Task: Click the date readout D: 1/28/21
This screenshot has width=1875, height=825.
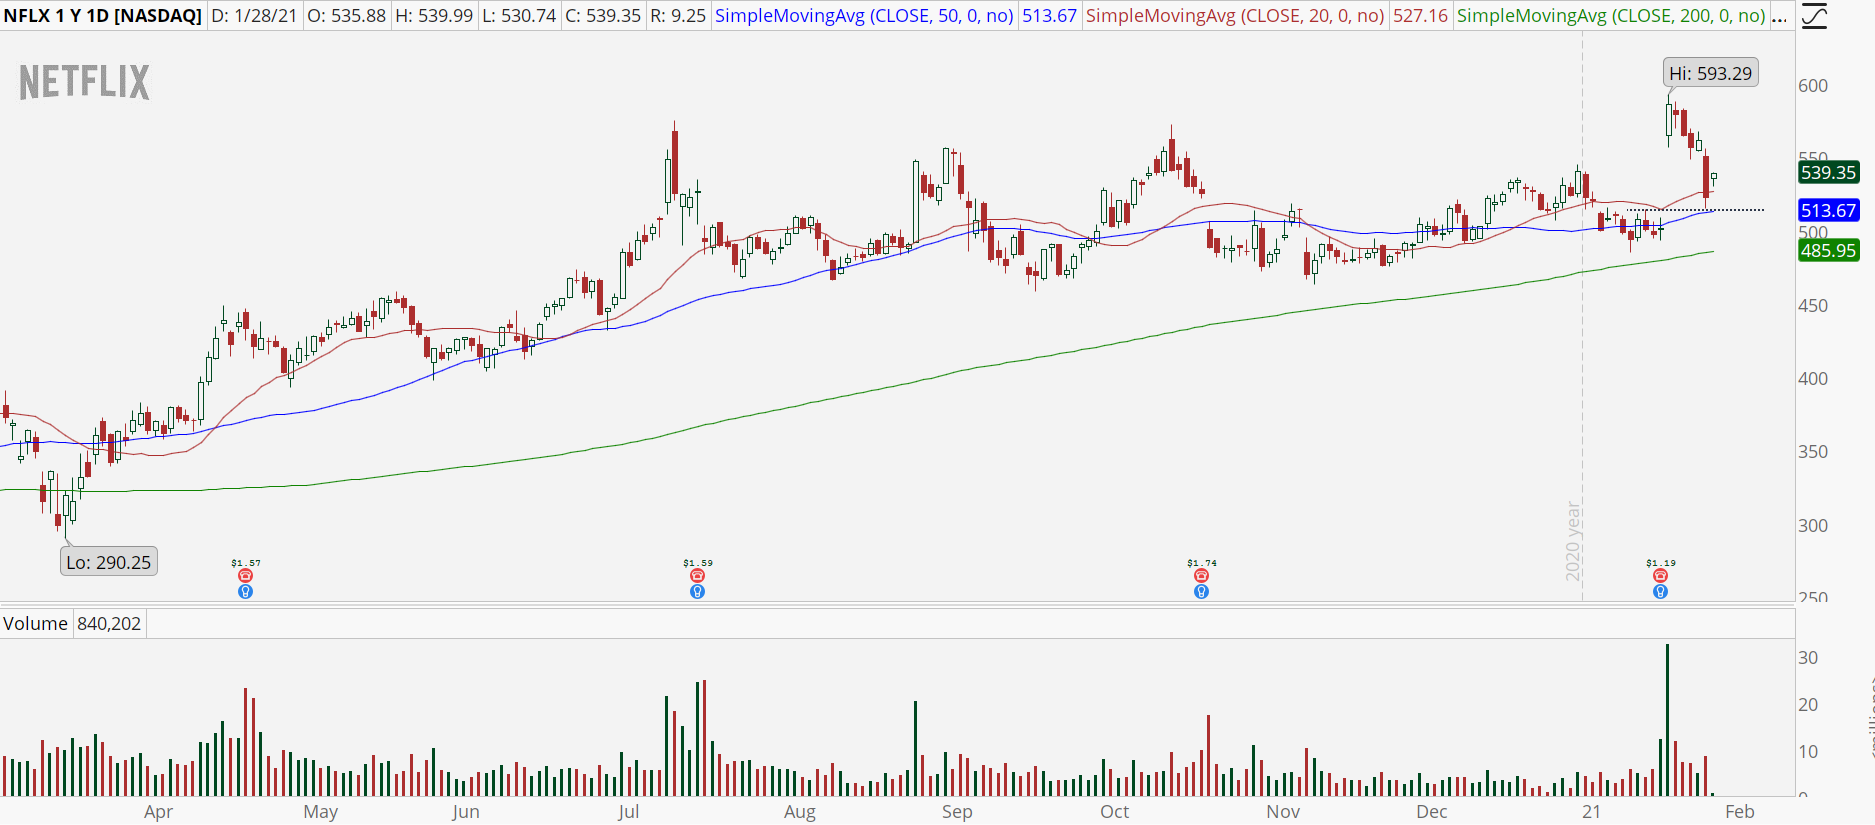Action: tap(254, 16)
